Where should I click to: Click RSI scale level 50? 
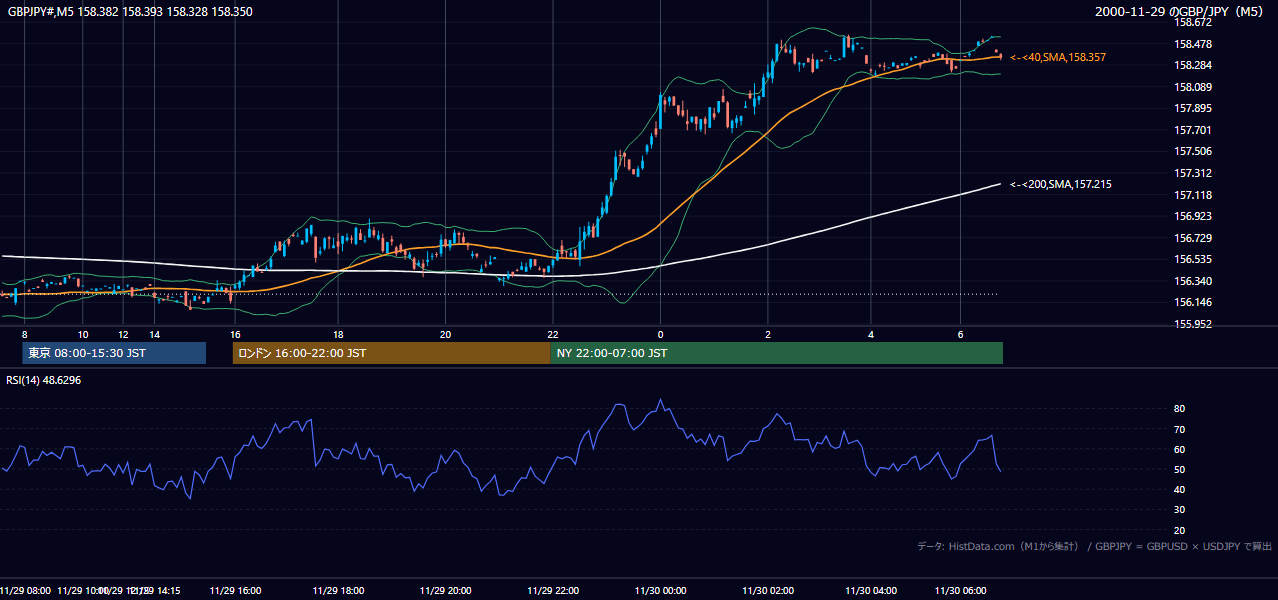(x=1179, y=469)
